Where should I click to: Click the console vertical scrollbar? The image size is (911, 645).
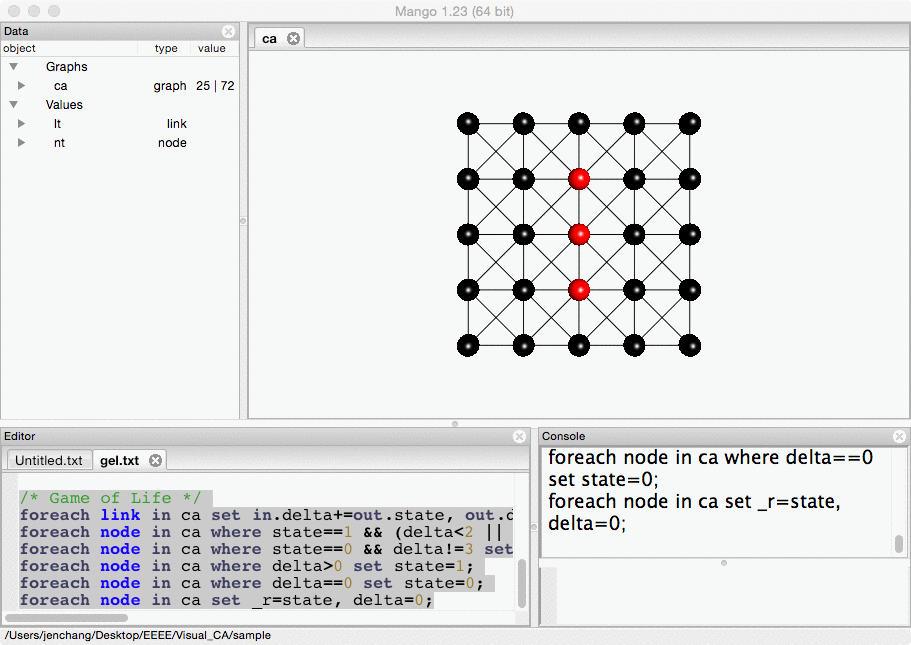898,543
